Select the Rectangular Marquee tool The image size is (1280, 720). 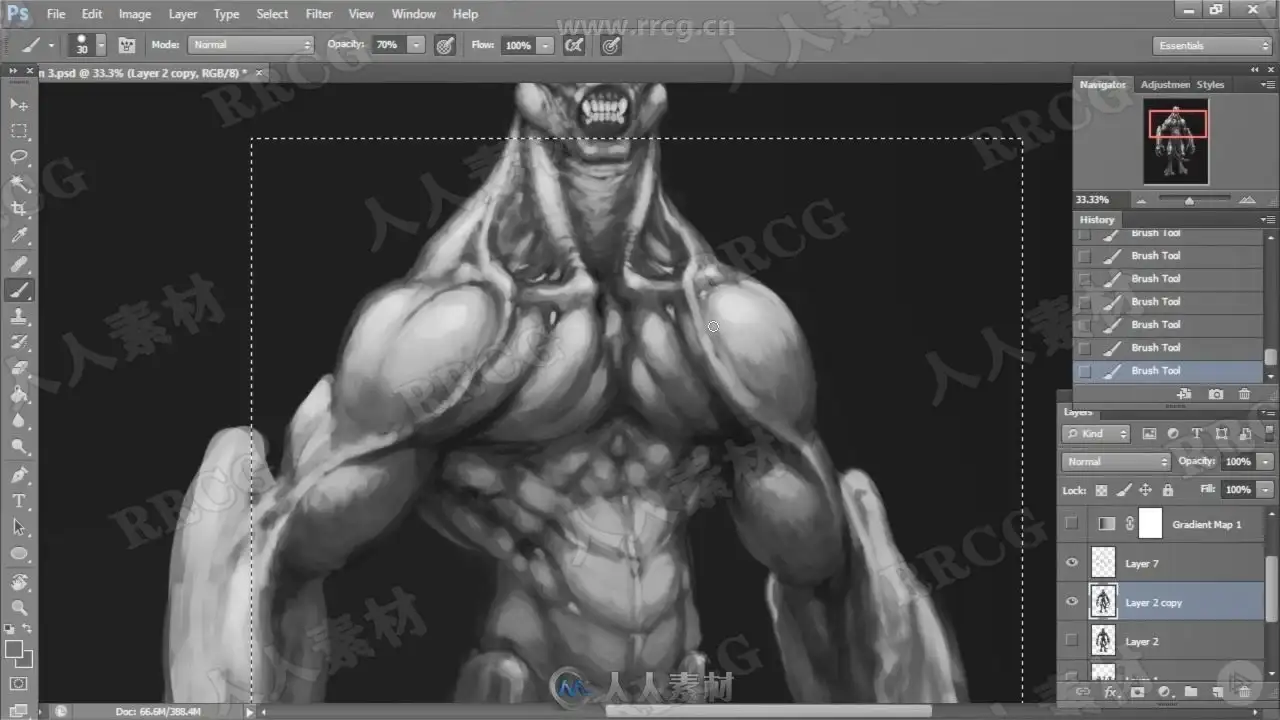[19, 131]
